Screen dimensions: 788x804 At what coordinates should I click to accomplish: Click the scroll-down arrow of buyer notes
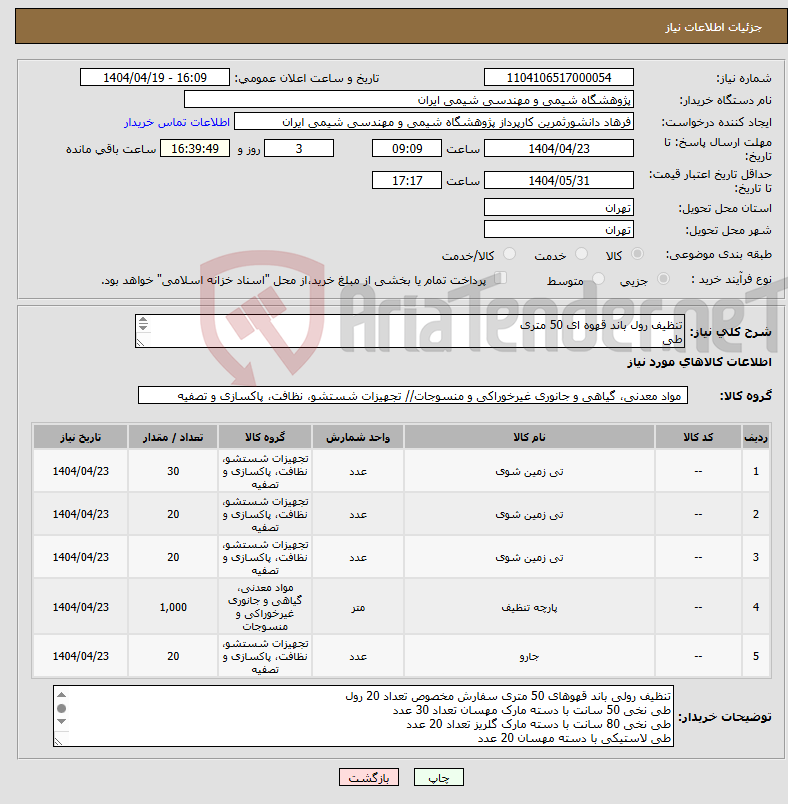point(62,722)
